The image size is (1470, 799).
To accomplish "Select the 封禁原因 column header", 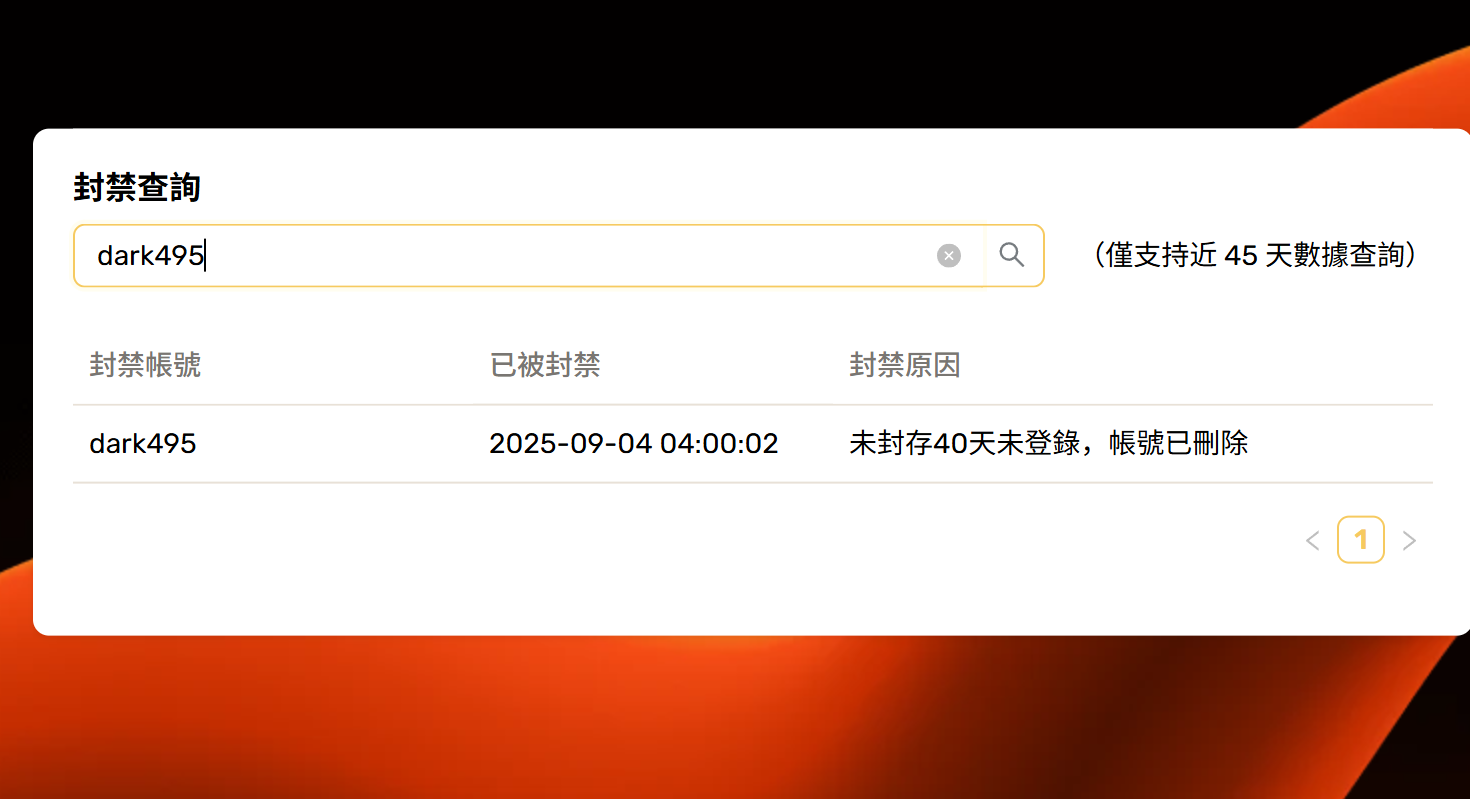I will pos(904,365).
